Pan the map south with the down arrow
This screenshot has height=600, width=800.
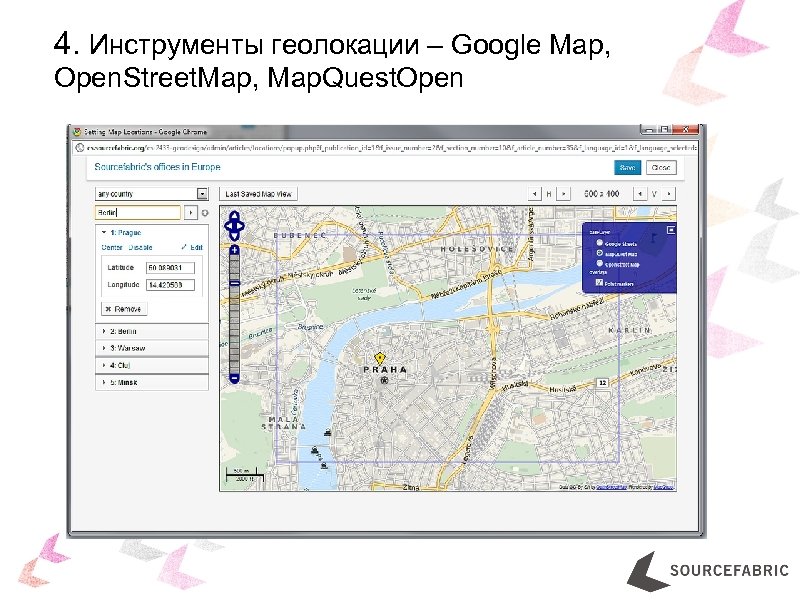[234, 236]
